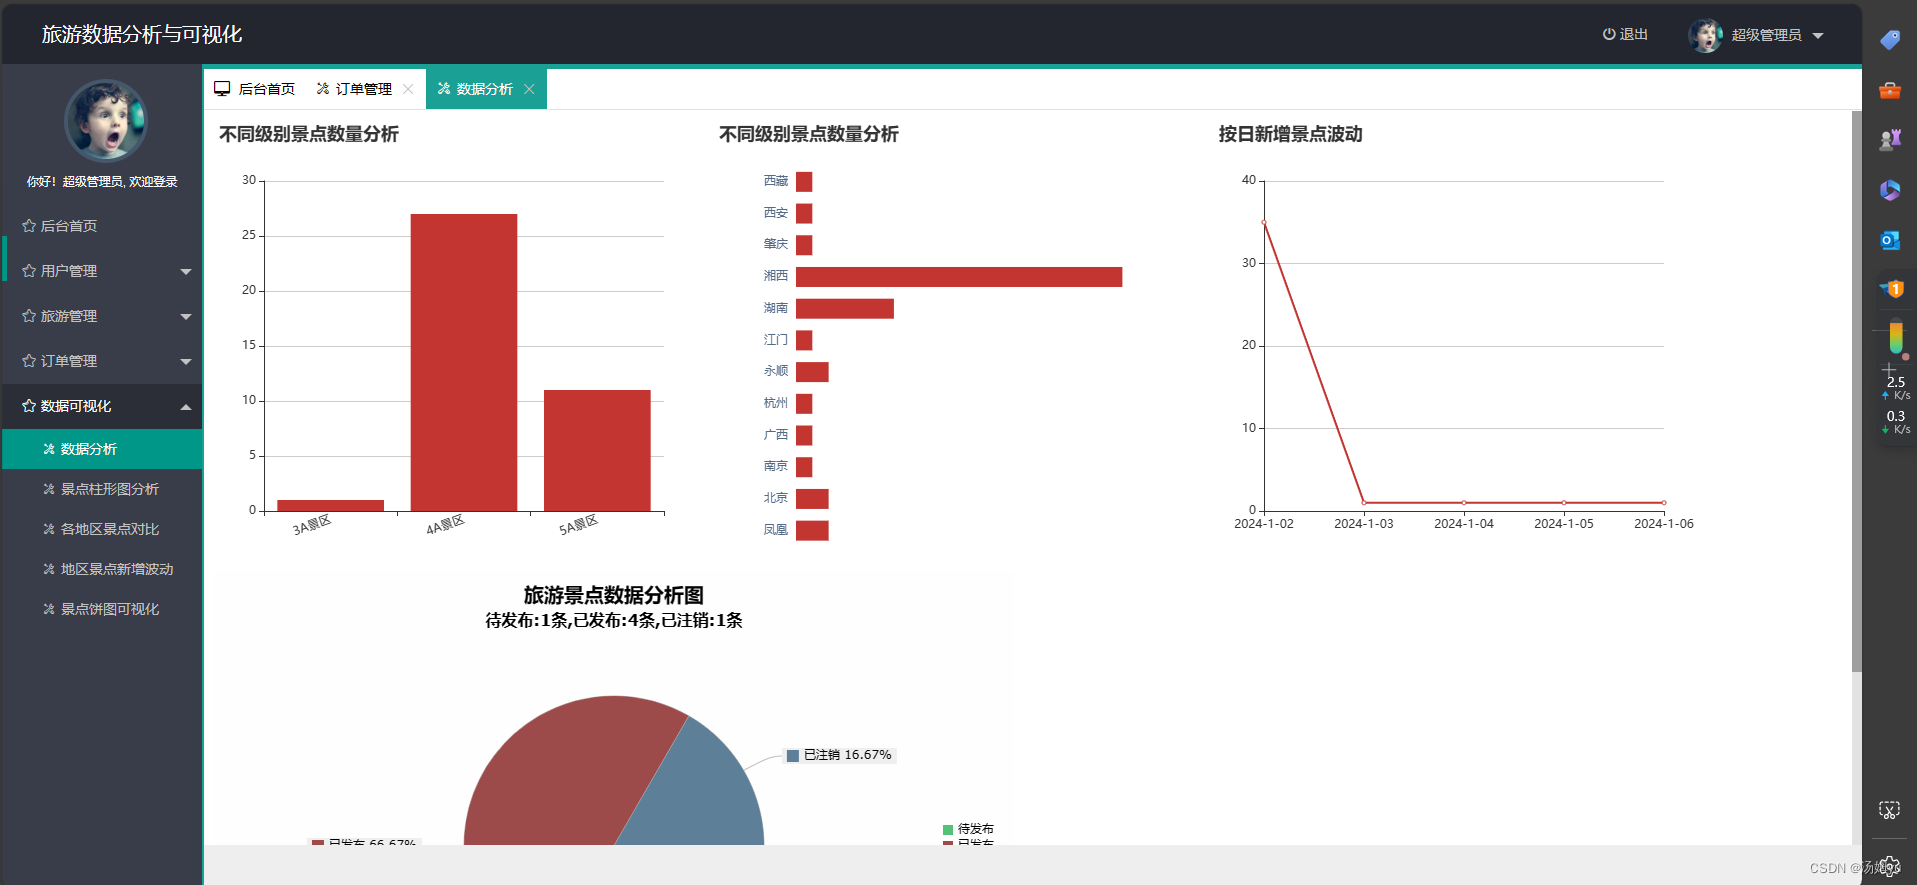Click the star icon beside sidebar 后台首页
The width and height of the screenshot is (1917, 885).
coord(29,226)
